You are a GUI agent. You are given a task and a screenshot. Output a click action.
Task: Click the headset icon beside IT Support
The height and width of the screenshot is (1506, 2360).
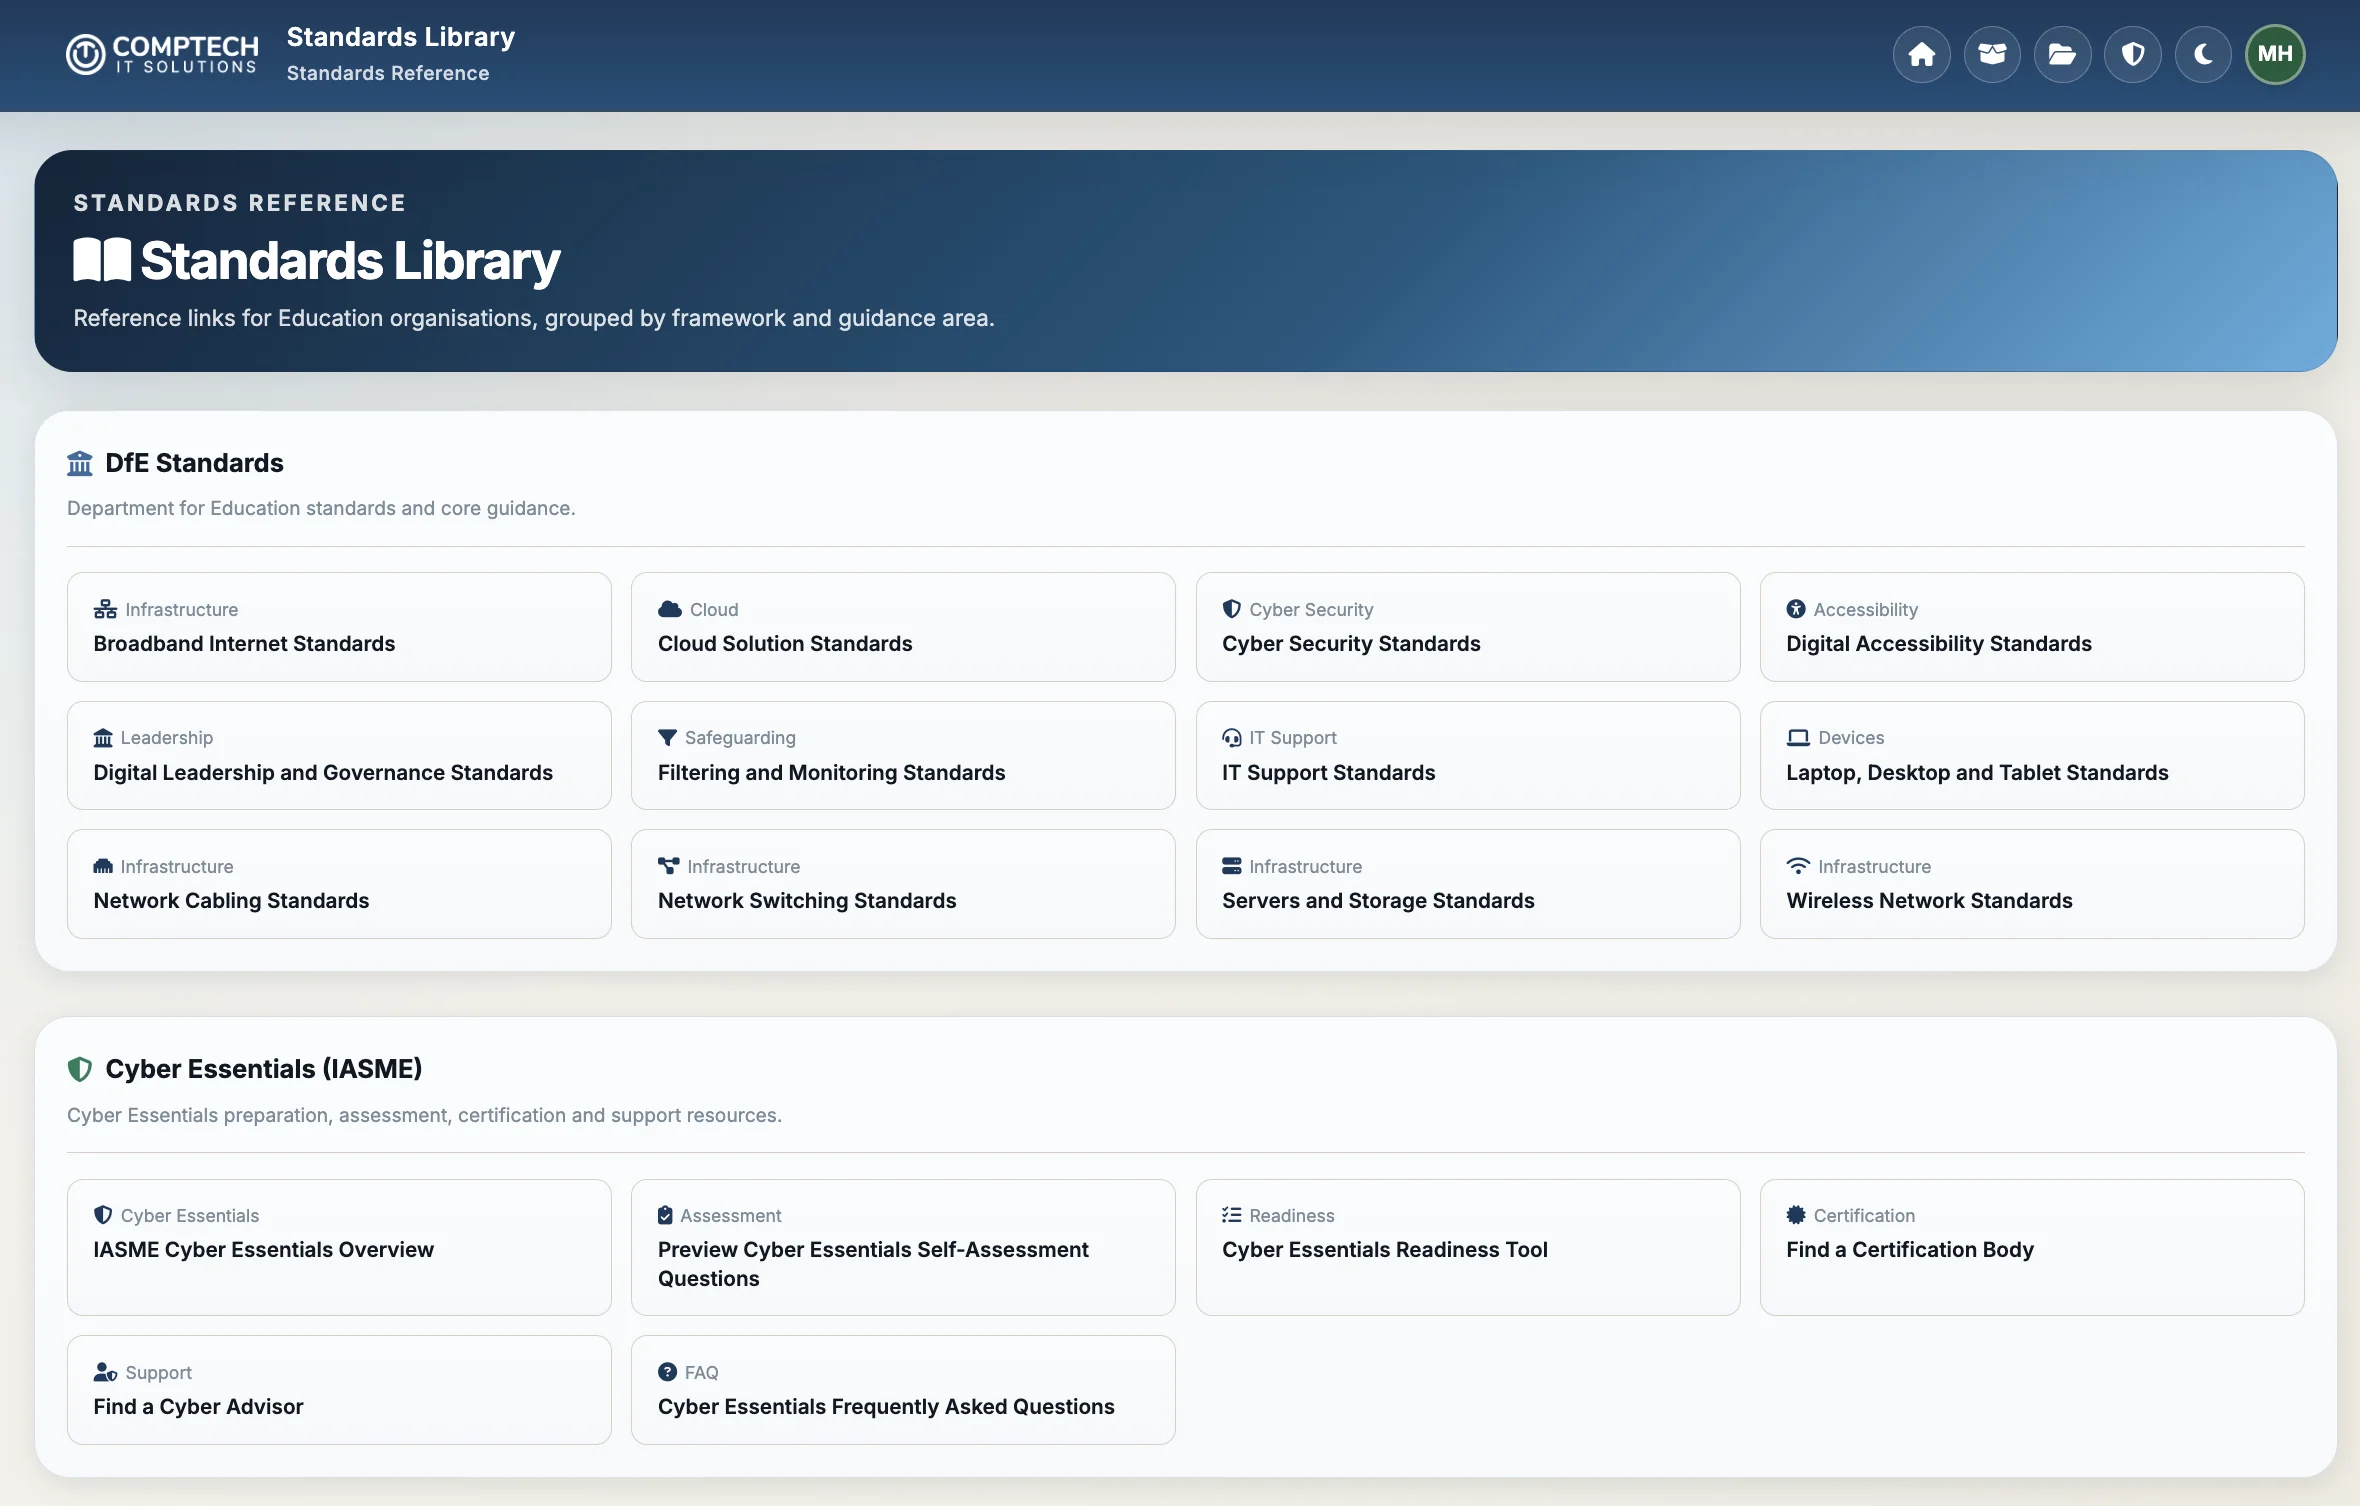1231,738
